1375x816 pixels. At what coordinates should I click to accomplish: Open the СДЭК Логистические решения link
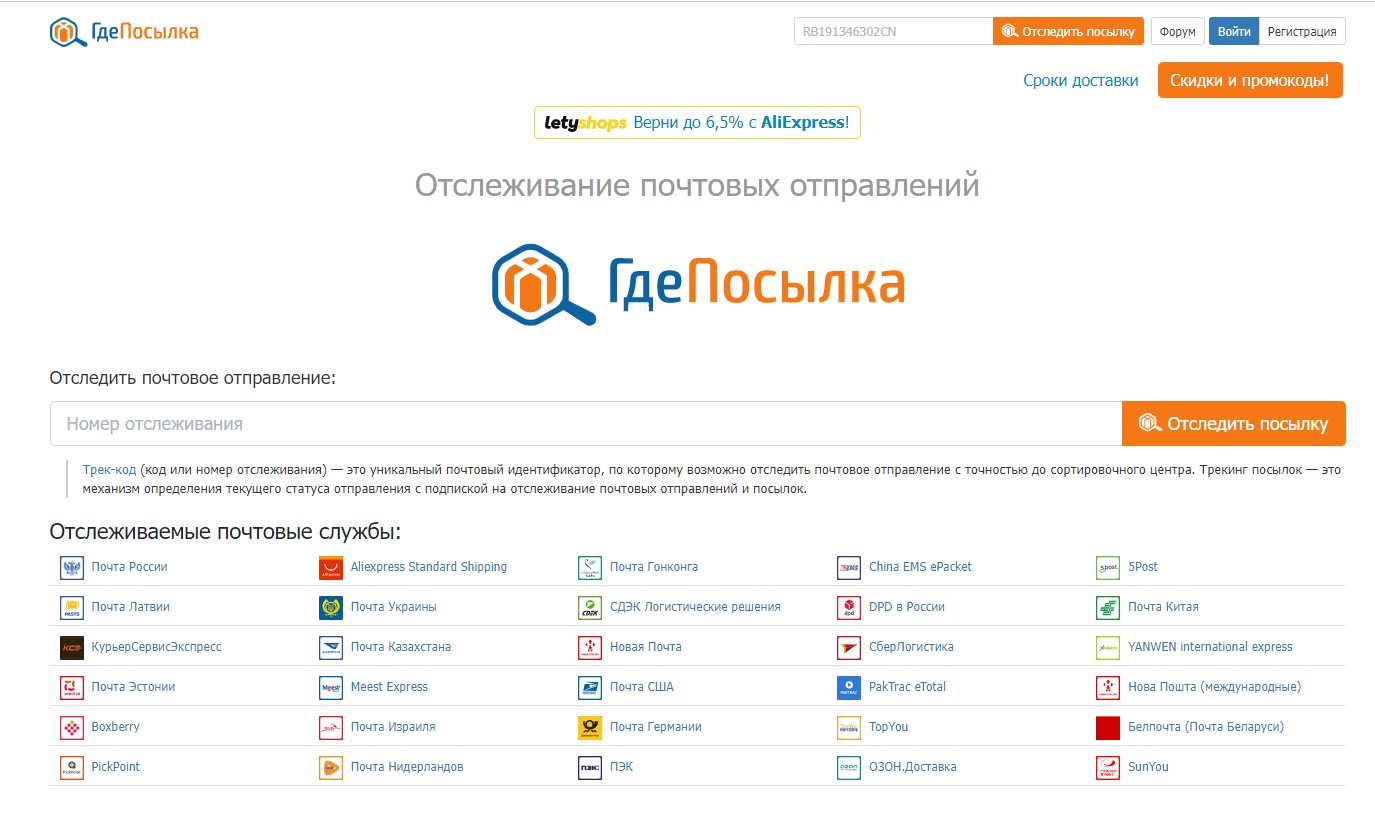[x=695, y=607]
